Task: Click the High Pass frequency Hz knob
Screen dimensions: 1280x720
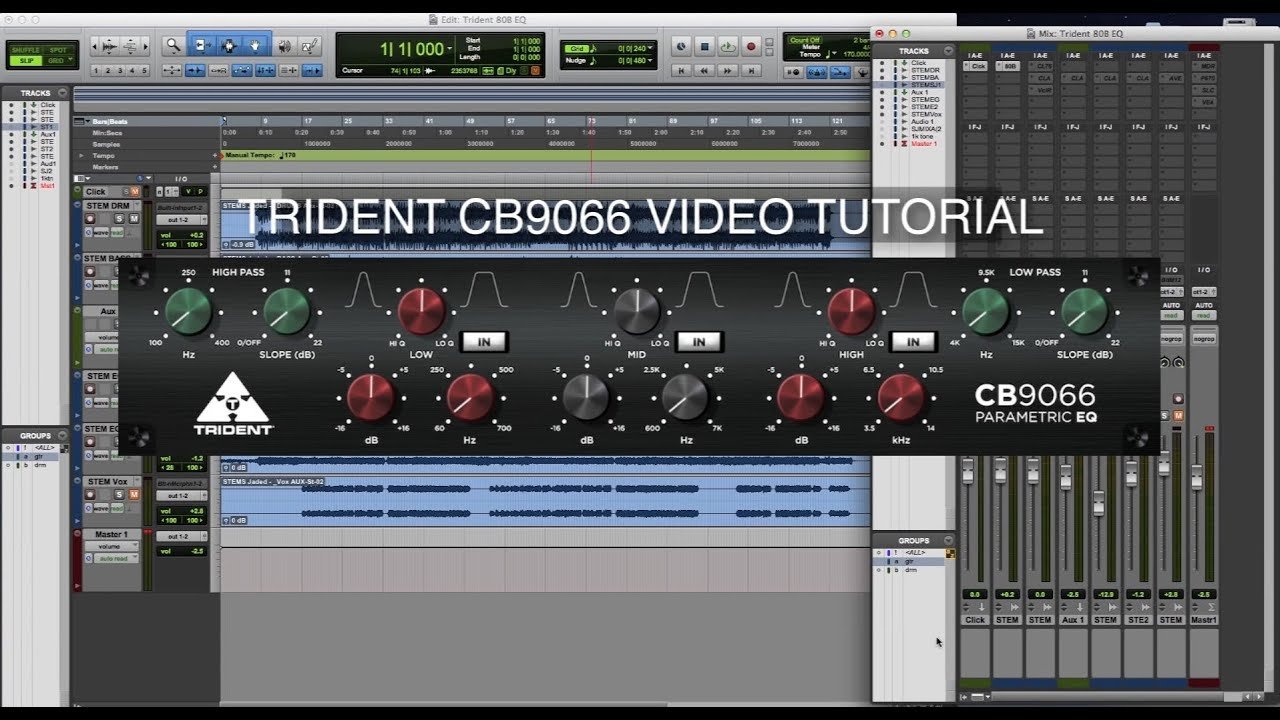Action: coord(188,311)
